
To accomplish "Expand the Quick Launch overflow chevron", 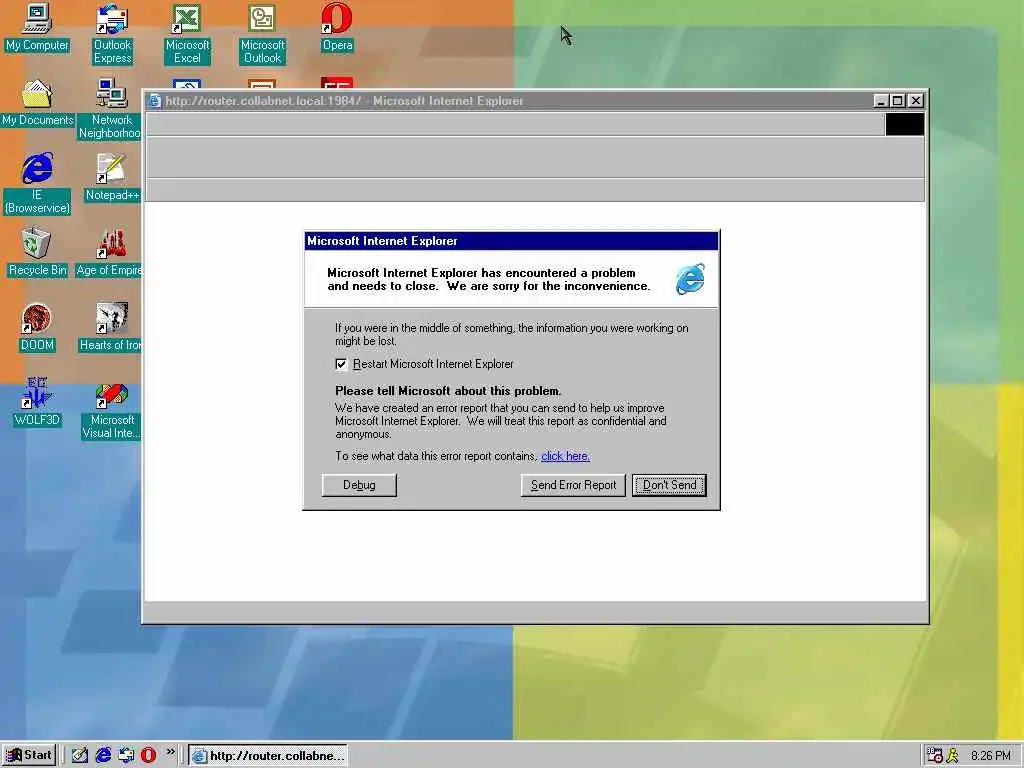I will tap(170, 752).
